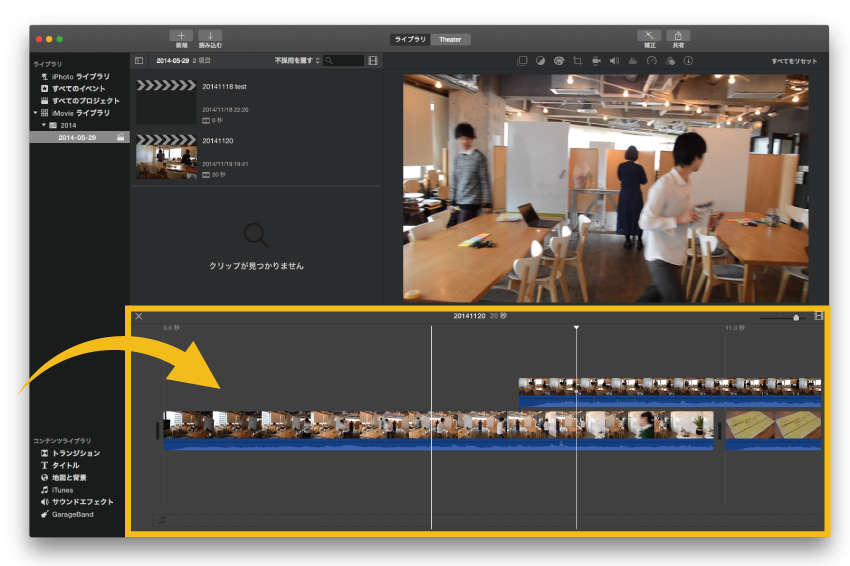Click すべてをリセット reset all button
The image size is (850, 566).
point(794,61)
